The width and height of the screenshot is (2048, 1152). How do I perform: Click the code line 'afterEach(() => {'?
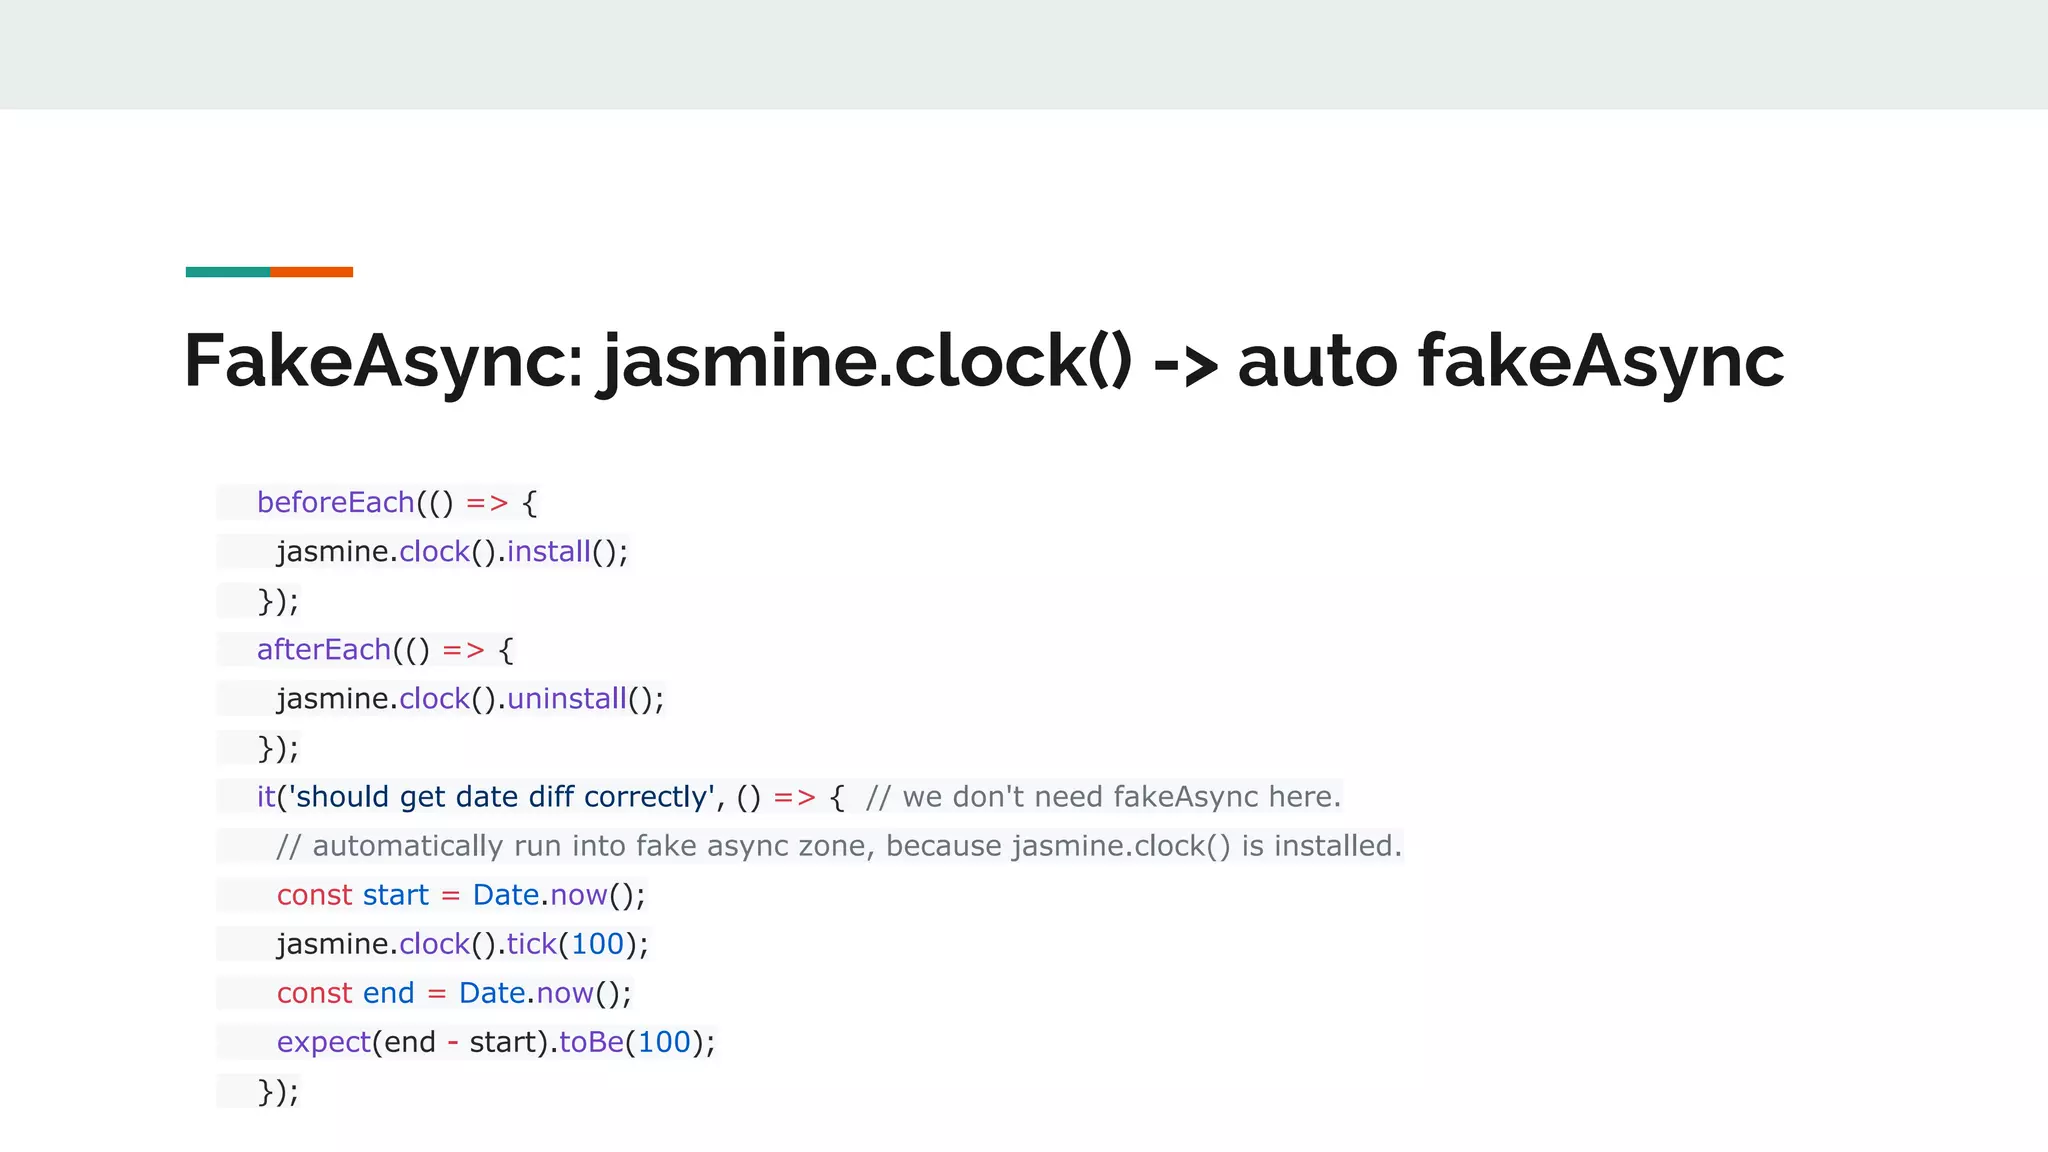[385, 650]
